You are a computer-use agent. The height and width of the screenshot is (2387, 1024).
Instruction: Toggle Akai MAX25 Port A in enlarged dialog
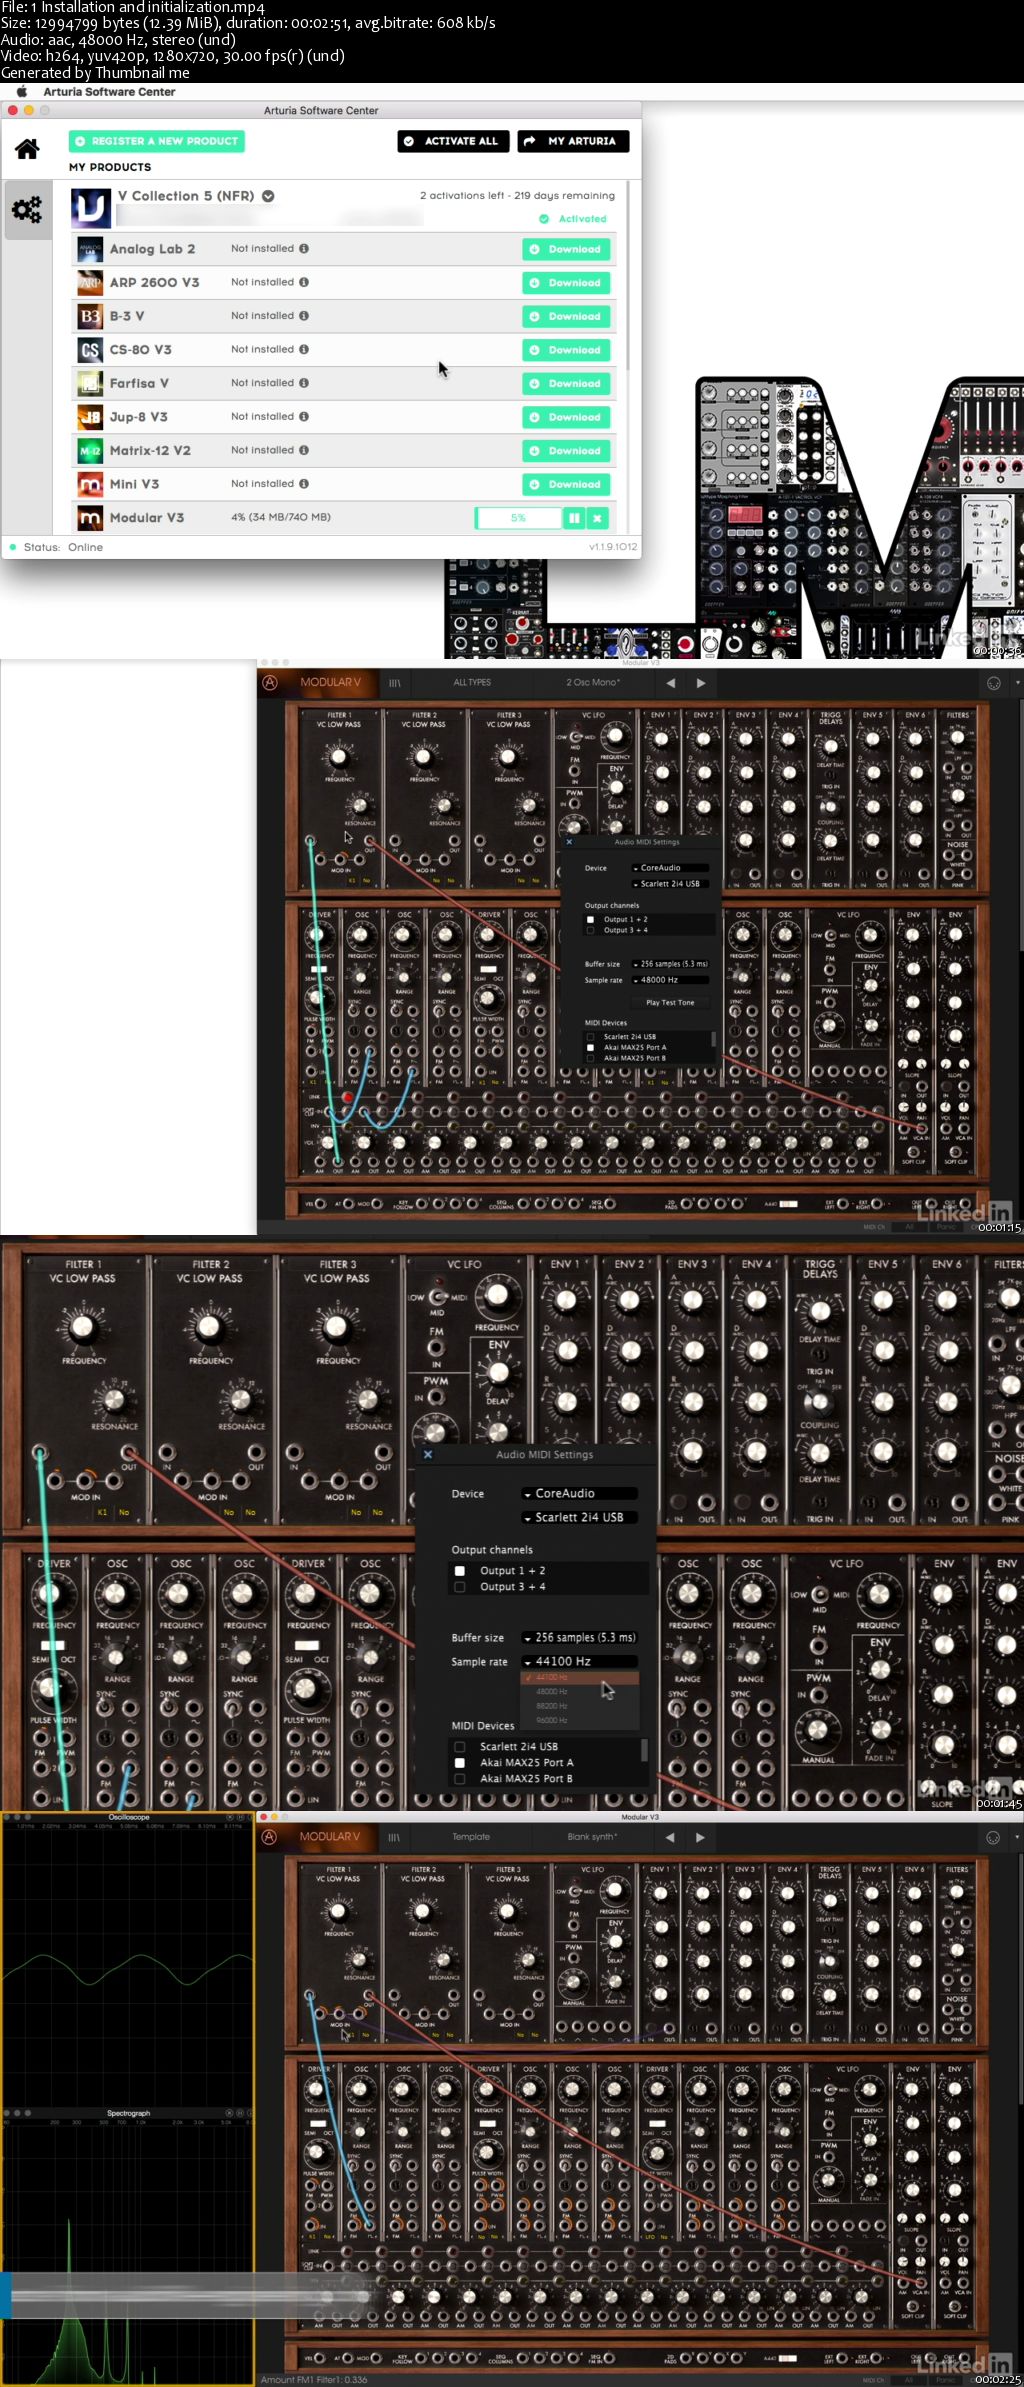tap(460, 1763)
